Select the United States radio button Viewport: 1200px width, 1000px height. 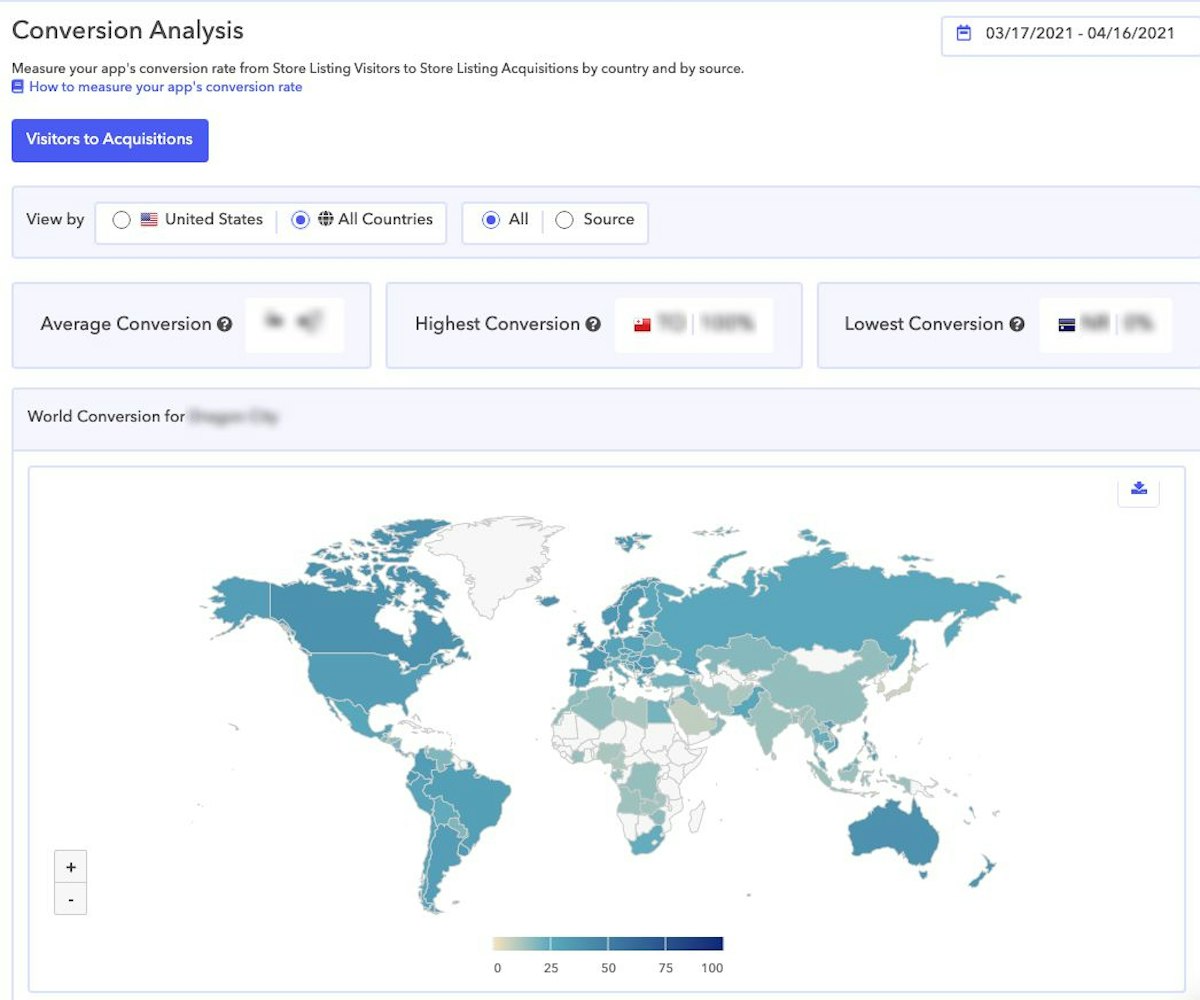122,220
